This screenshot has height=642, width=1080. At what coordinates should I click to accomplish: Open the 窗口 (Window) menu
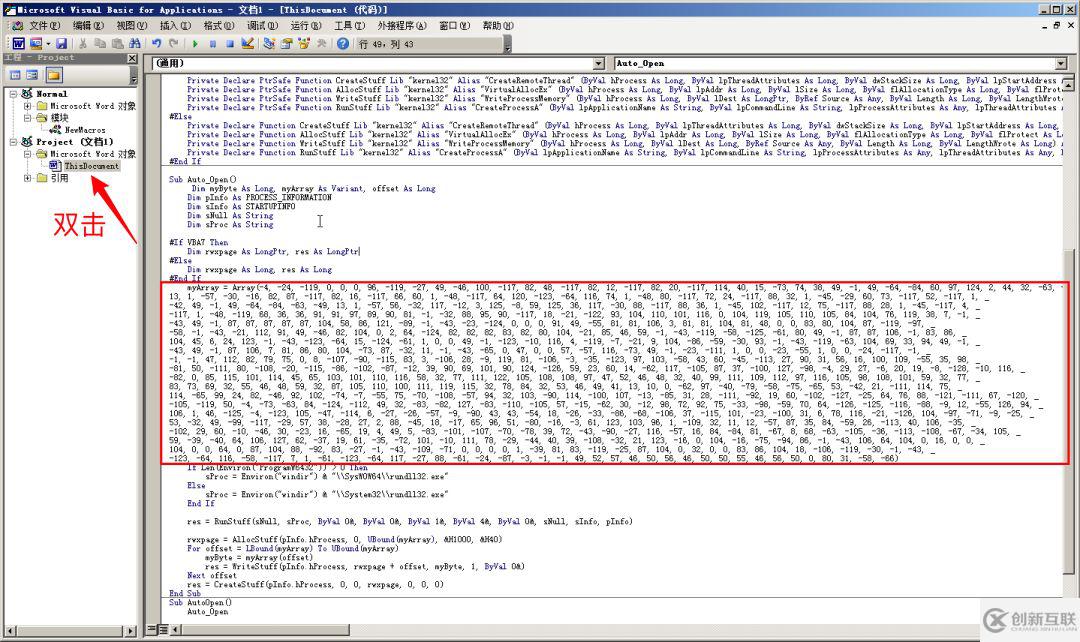[x=455, y=25]
